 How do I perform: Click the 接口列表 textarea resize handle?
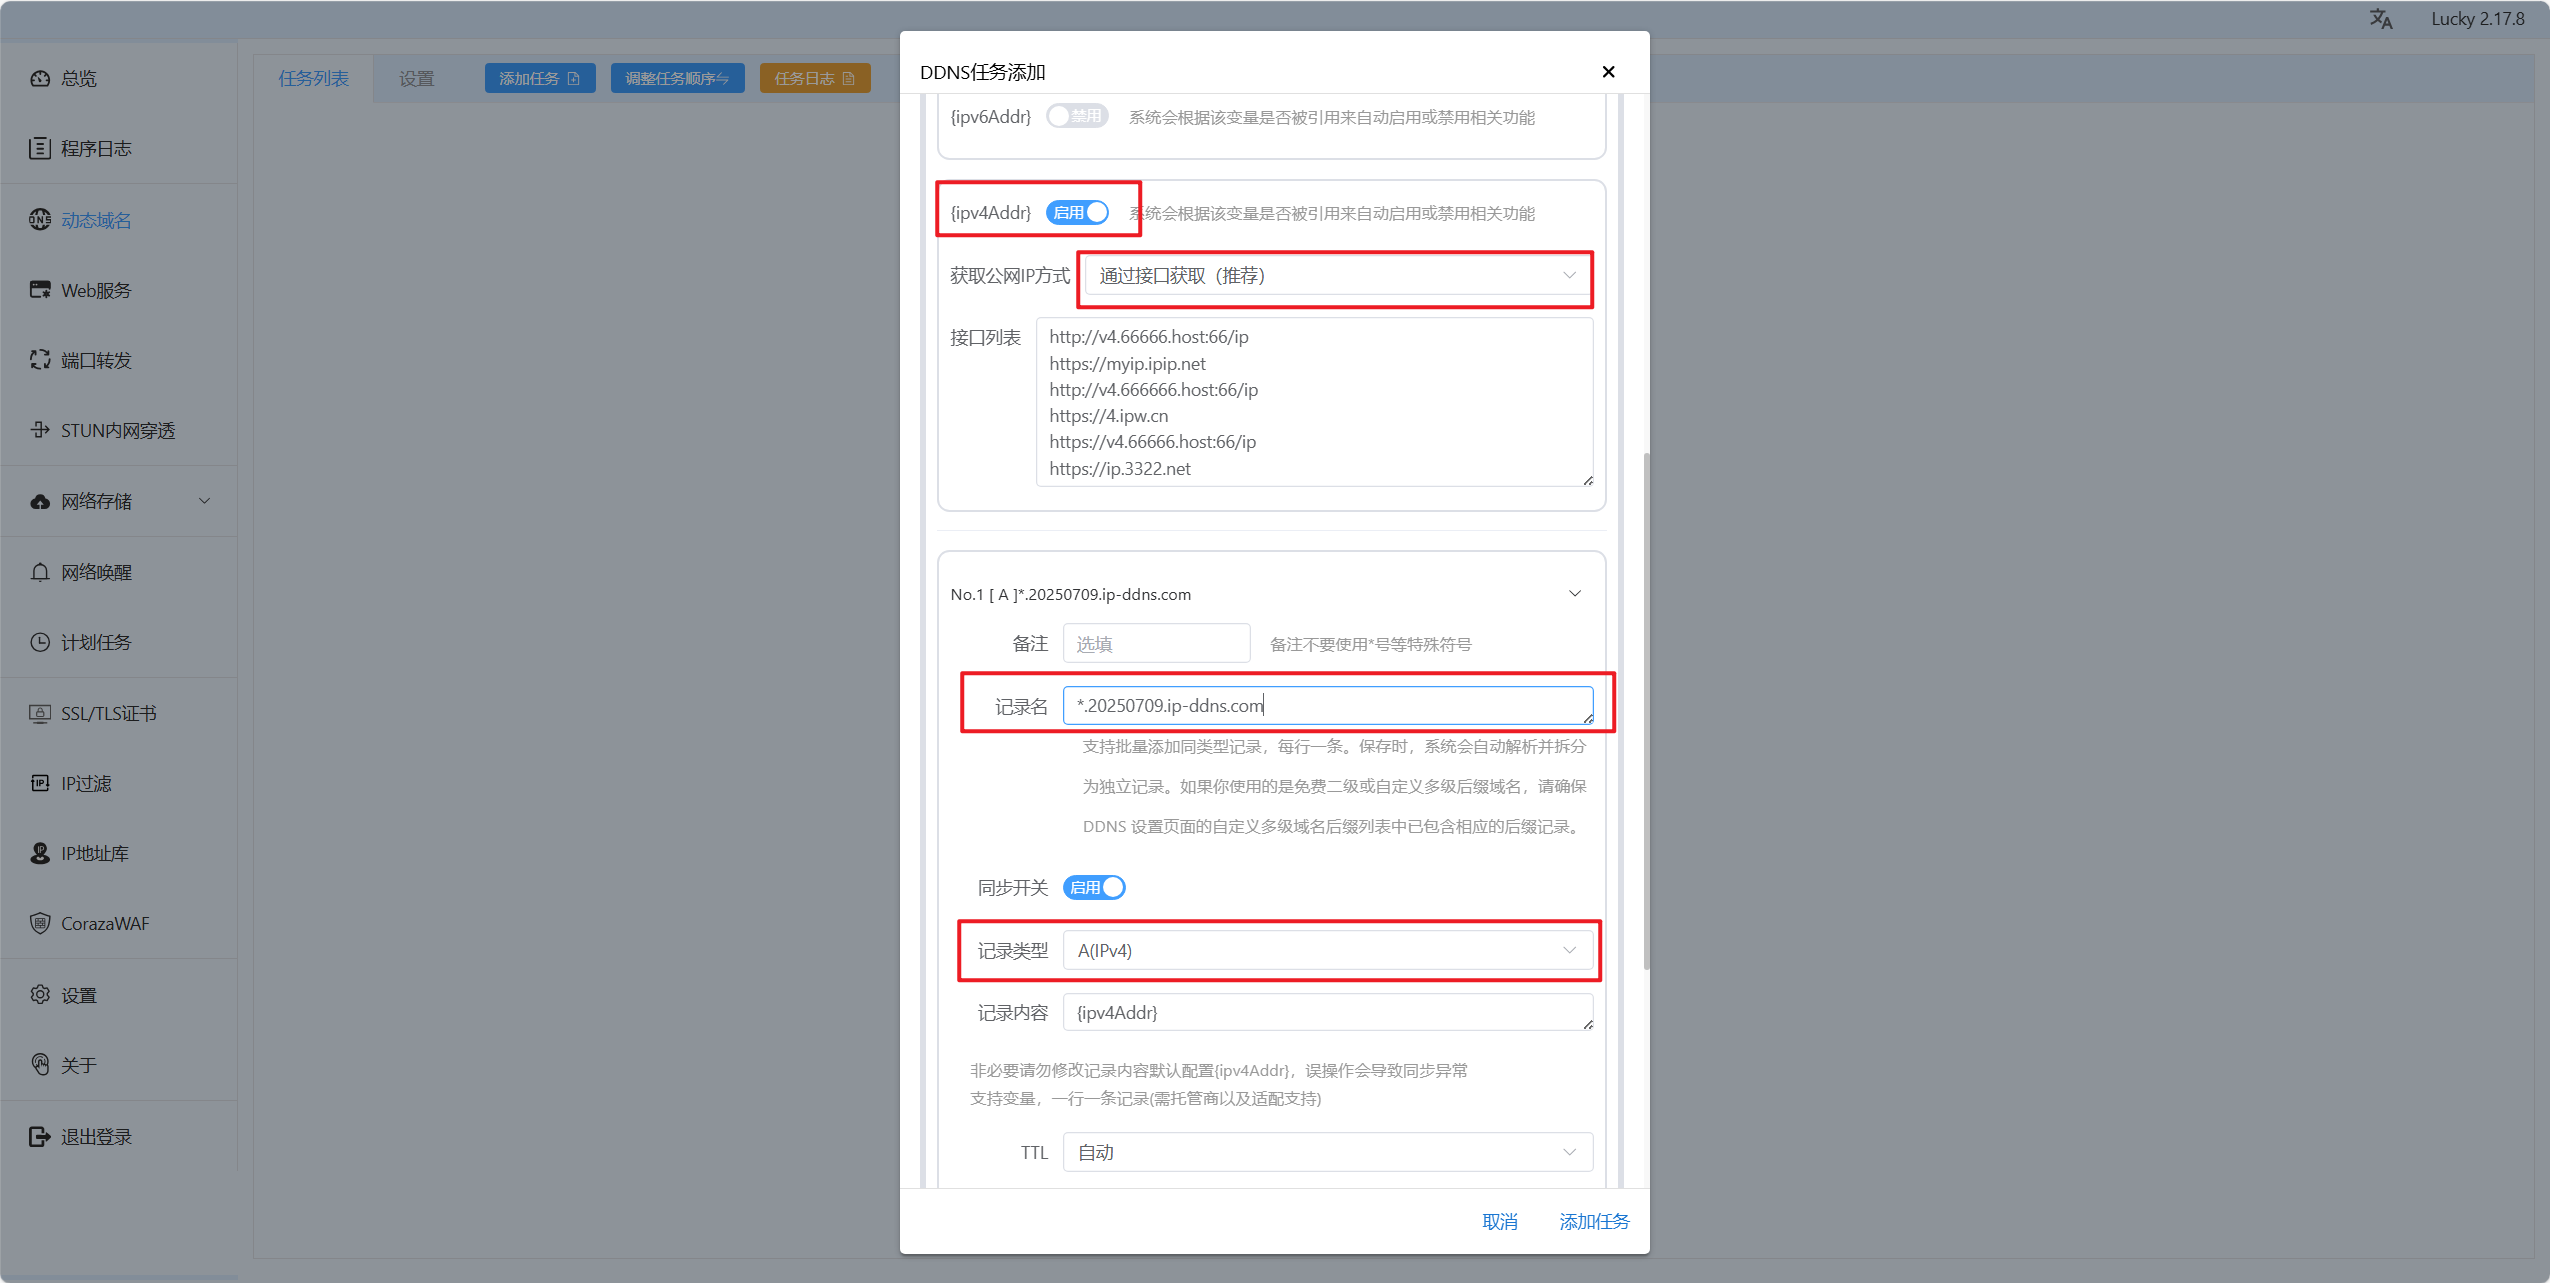pos(1587,481)
